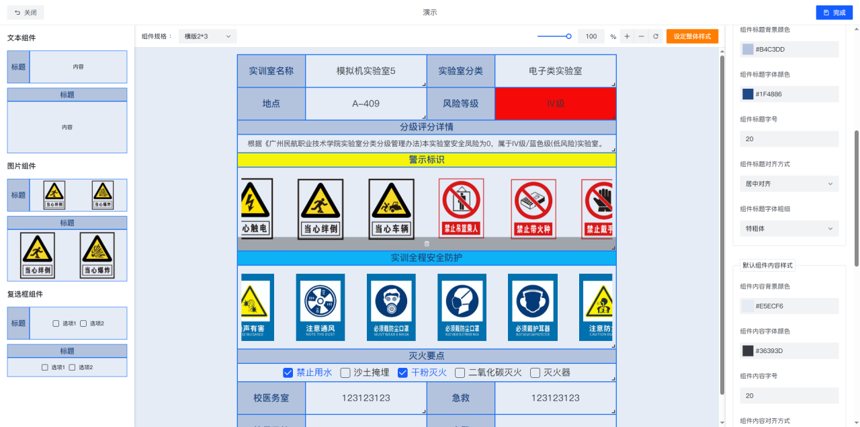This screenshot has height=427, width=860.
Task: Click the 关闭 back button
Action: click(x=25, y=13)
